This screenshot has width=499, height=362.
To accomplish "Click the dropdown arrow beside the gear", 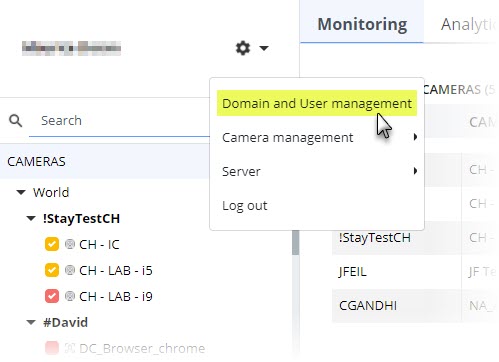I will coord(264,48).
